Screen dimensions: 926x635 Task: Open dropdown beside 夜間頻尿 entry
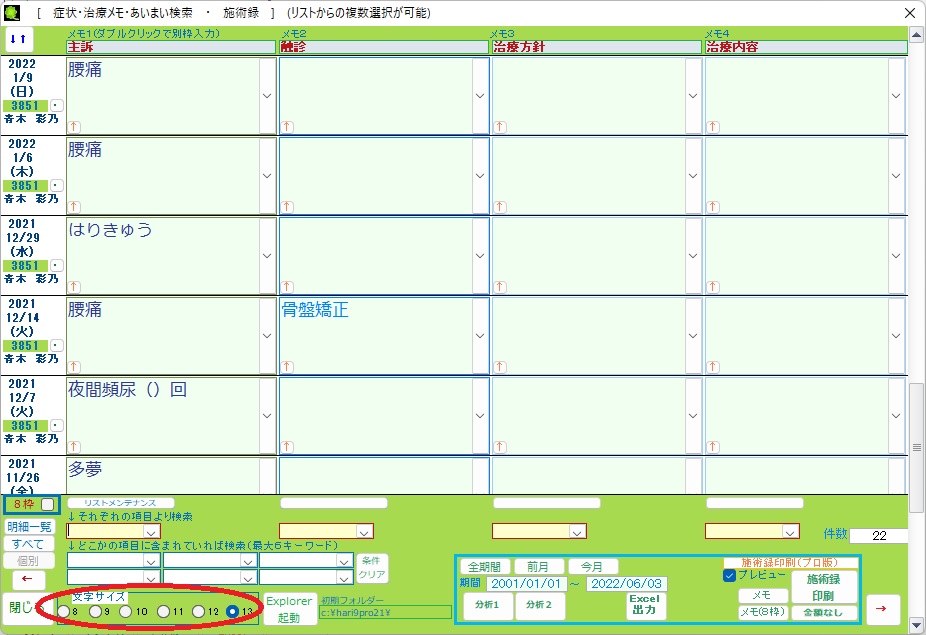[x=267, y=416]
